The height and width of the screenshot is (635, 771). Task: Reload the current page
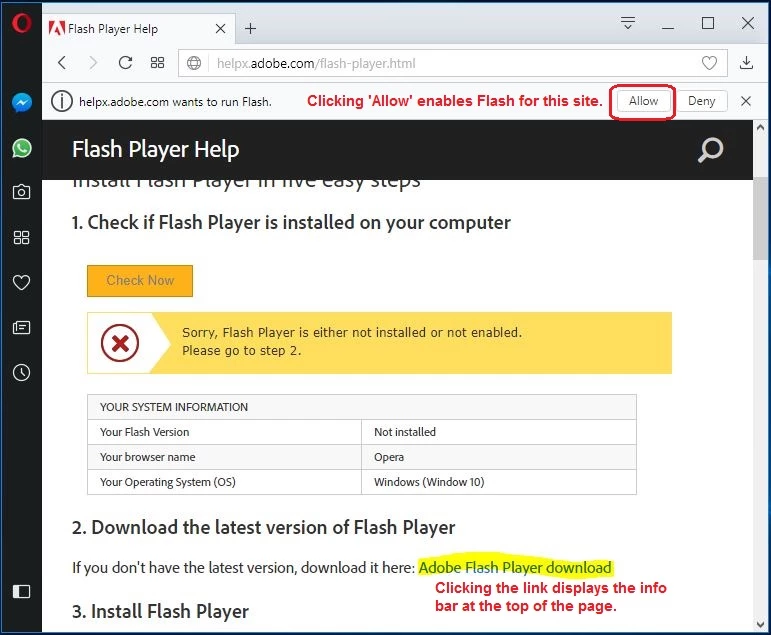click(125, 62)
